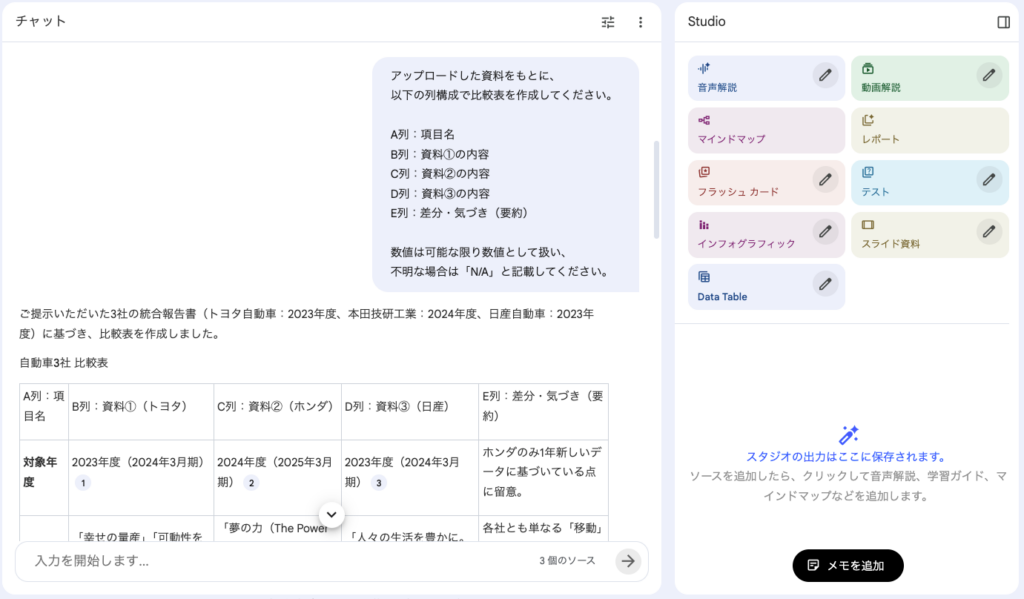
Task: Click pencil icon on テスト tile
Action: tap(988, 179)
